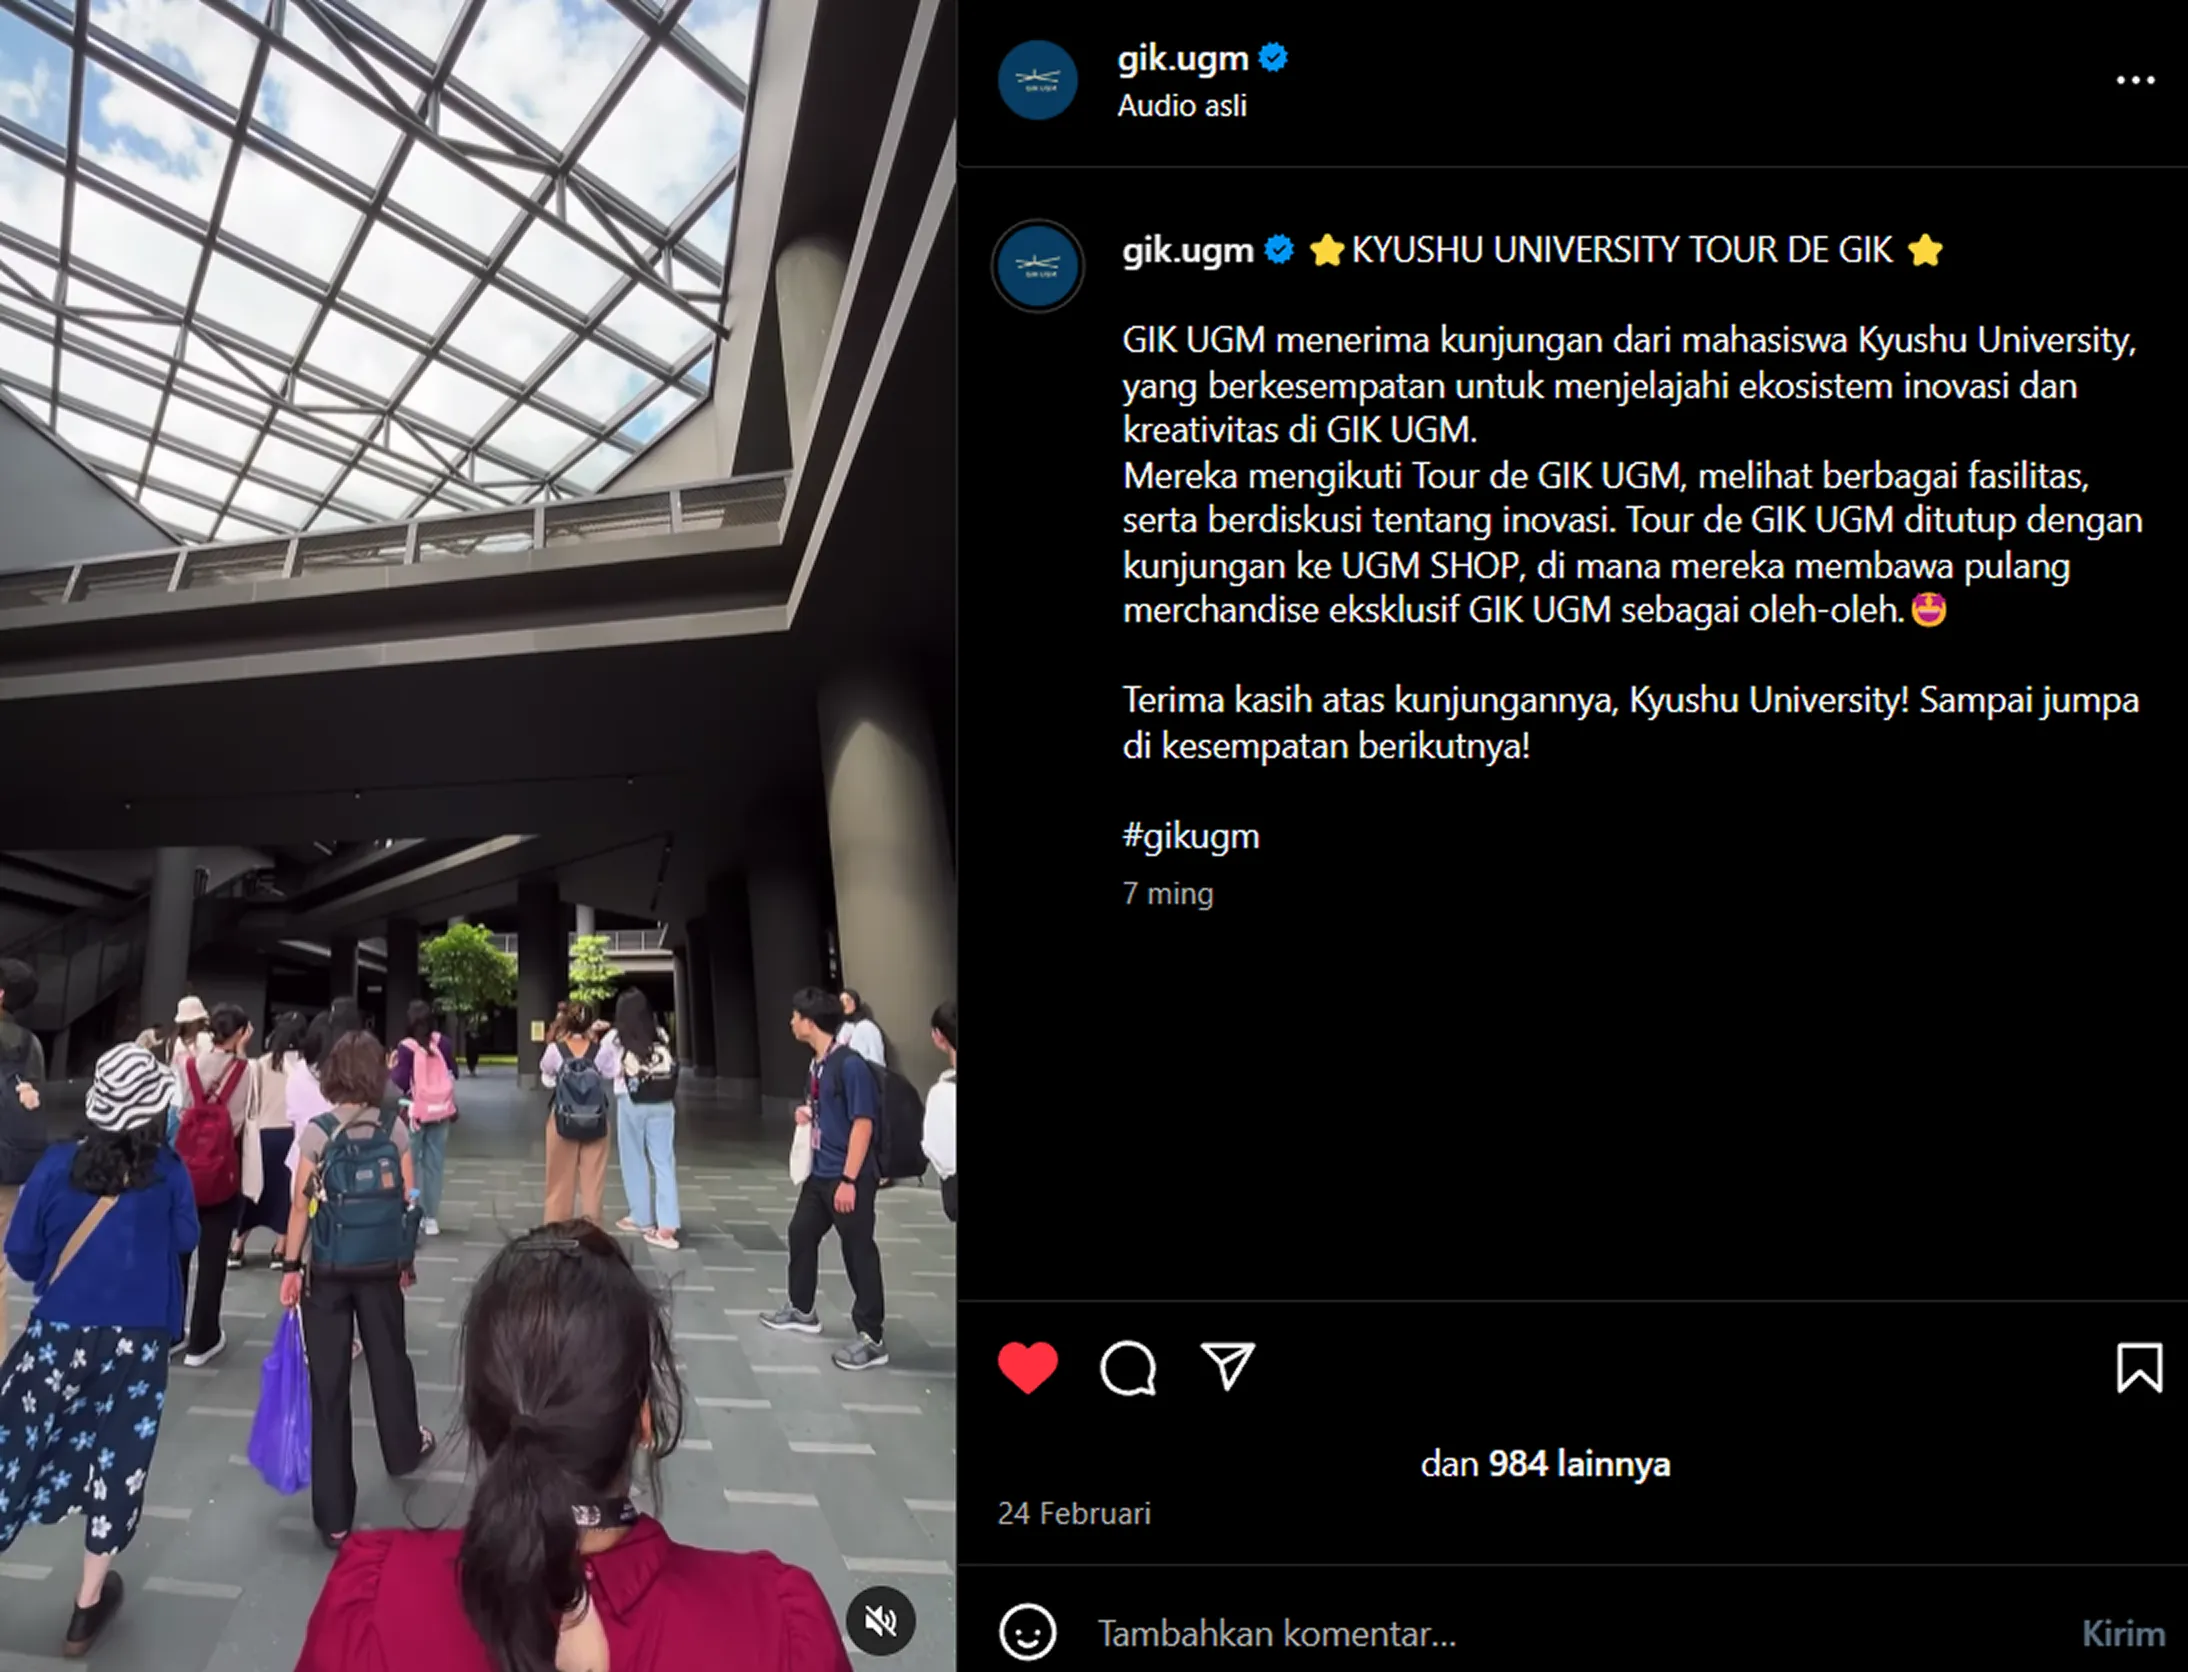Open the #gikugm hashtag
This screenshot has height=1672, width=2188.
pos(1191,836)
